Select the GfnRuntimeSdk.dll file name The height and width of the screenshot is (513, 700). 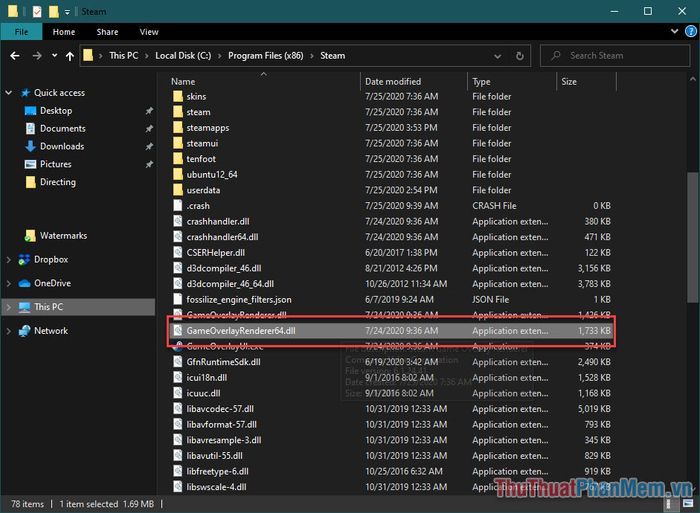(x=223, y=362)
